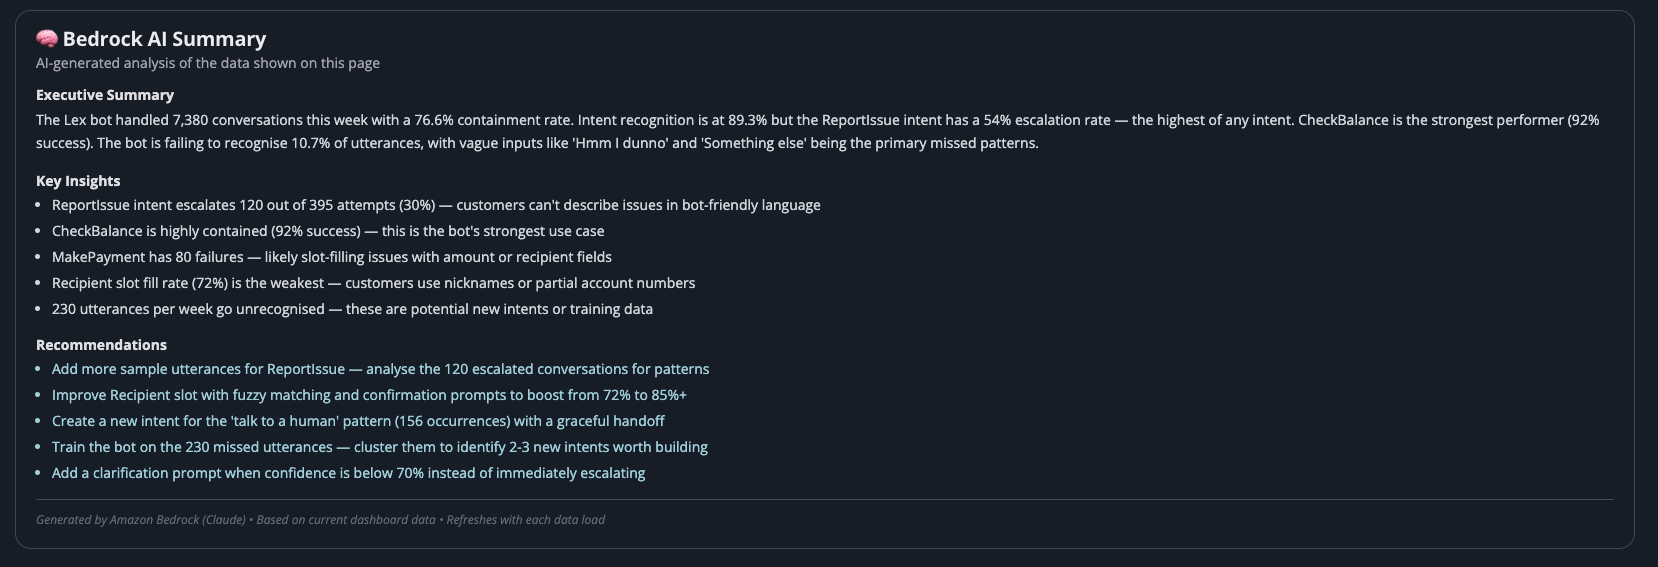The width and height of the screenshot is (1658, 567).
Task: Select the Key Insights heading
Action: pyautogui.click(x=78, y=181)
